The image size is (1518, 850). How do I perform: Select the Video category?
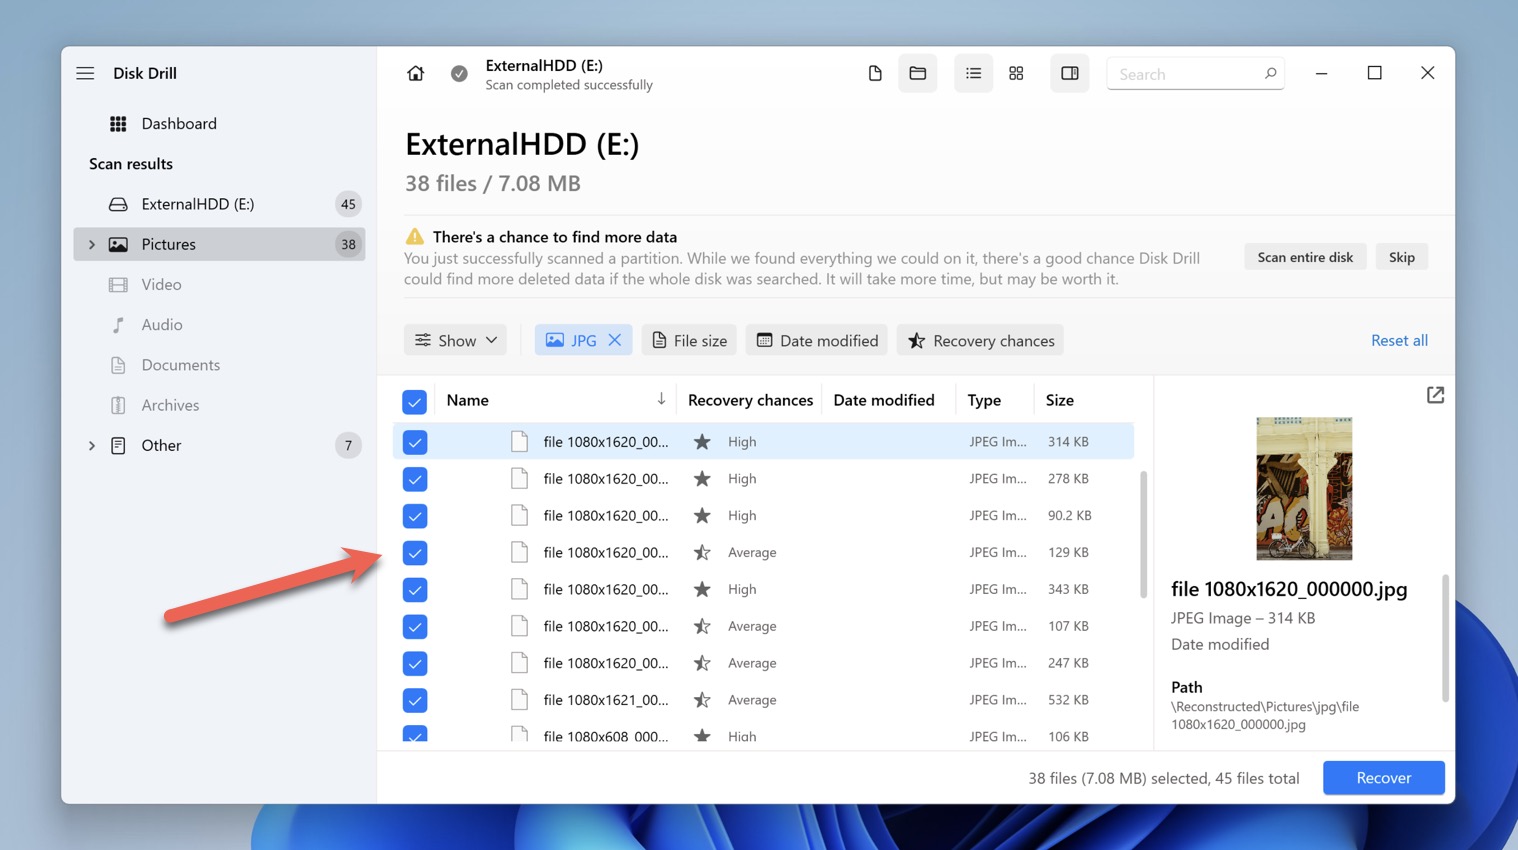pyautogui.click(x=219, y=284)
